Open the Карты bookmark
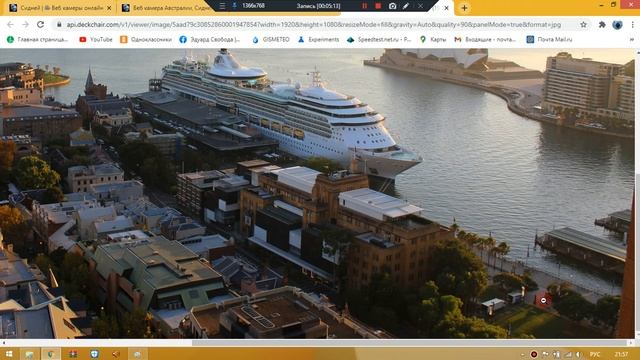Image resolution: width=640 pixels, height=360 pixels. [433, 40]
